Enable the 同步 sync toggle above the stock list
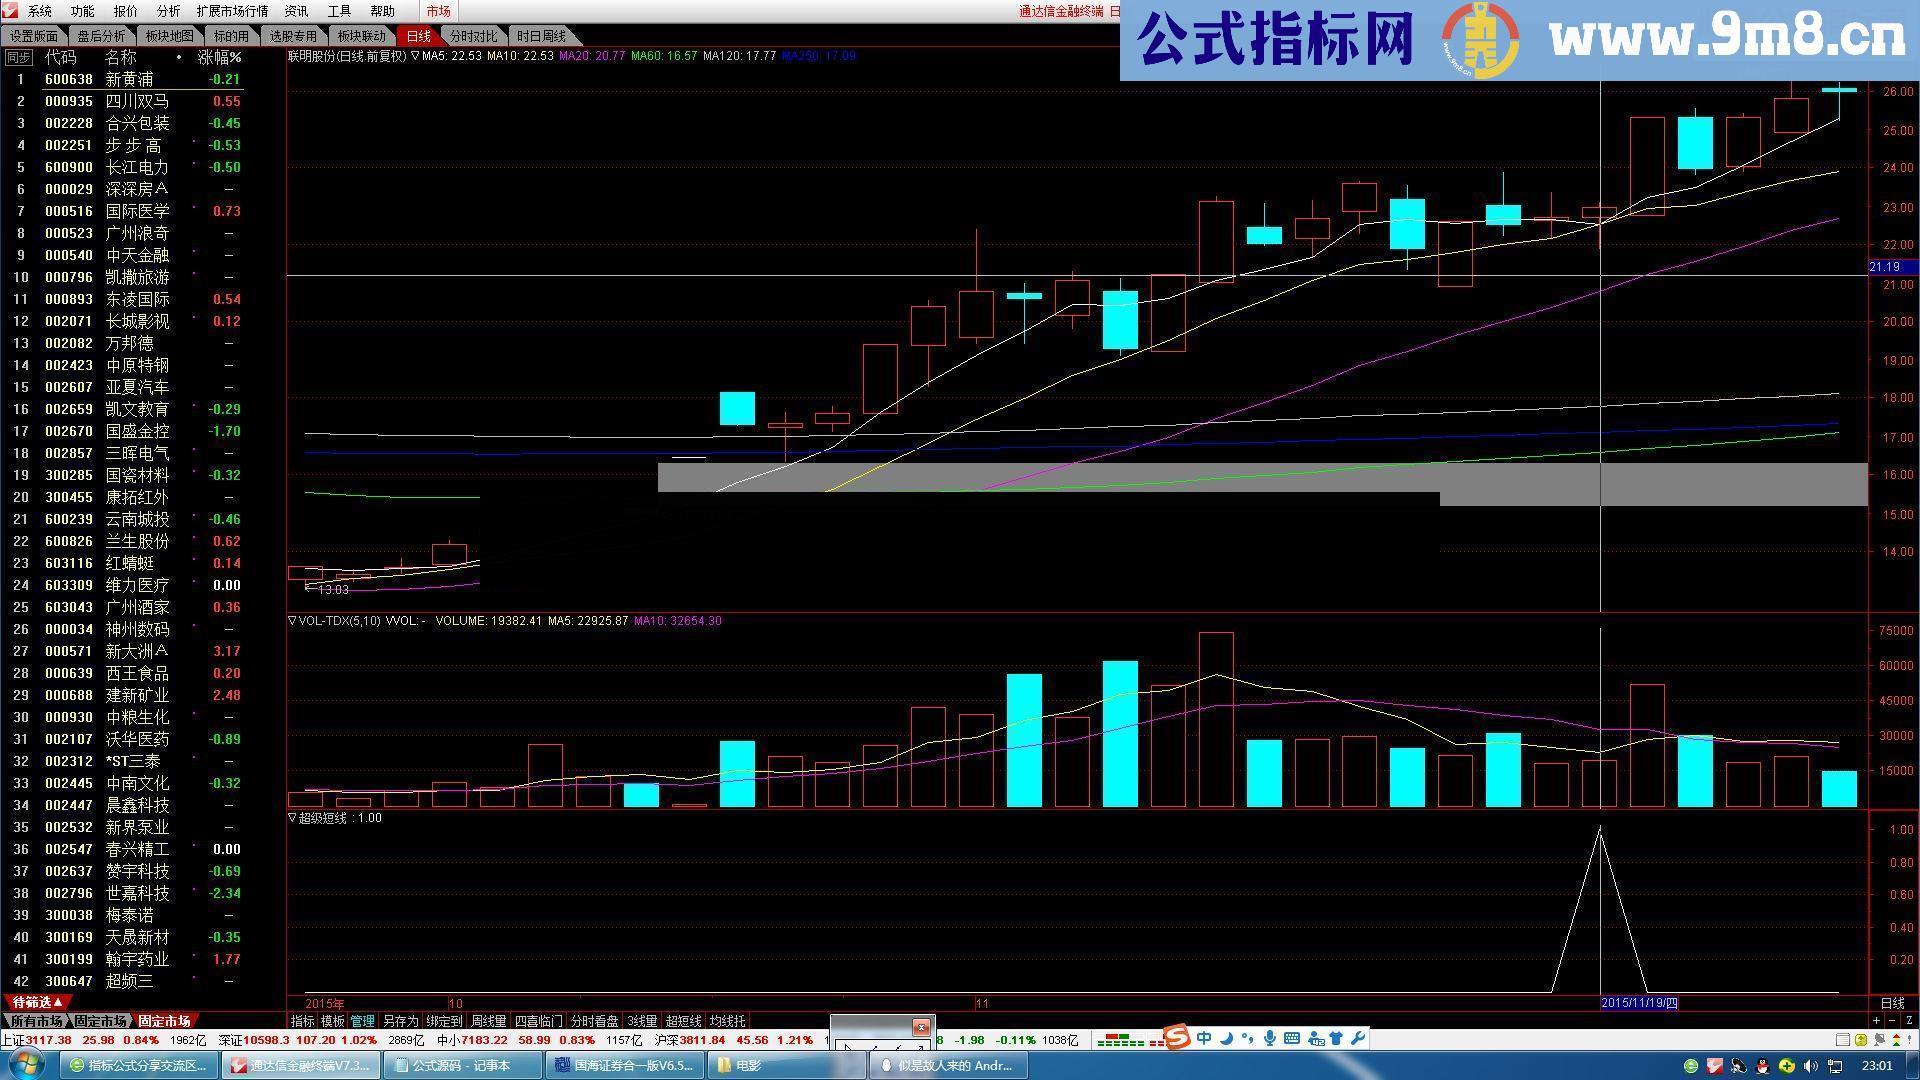 click(18, 56)
